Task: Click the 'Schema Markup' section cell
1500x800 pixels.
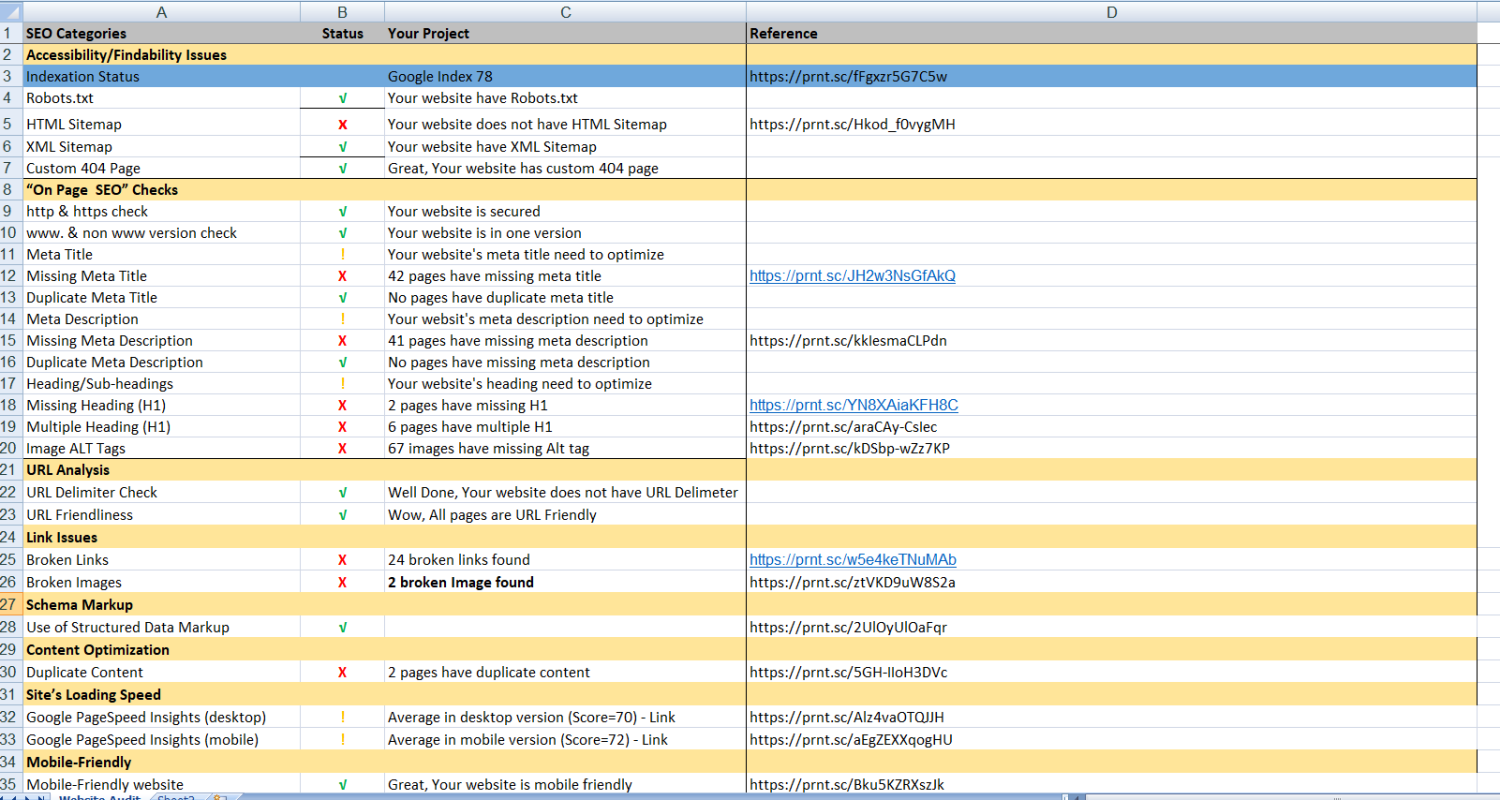Action: point(162,605)
